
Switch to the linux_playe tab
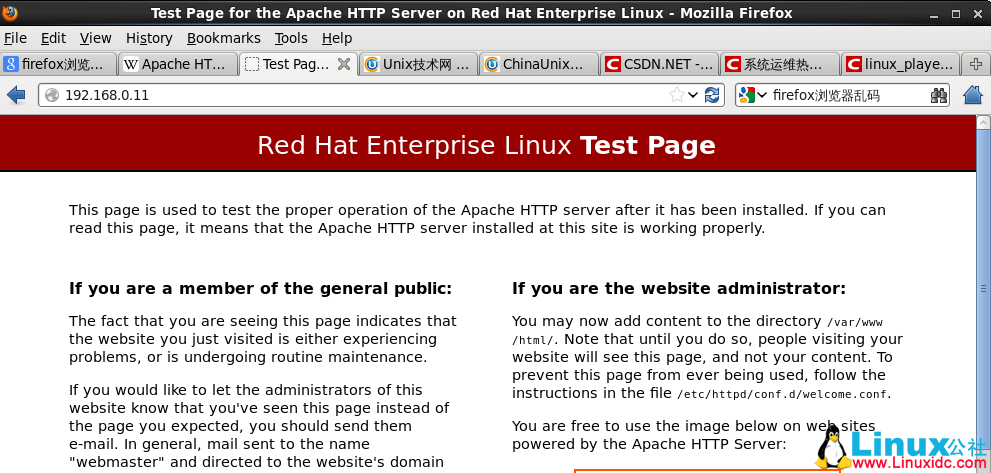tap(900, 64)
